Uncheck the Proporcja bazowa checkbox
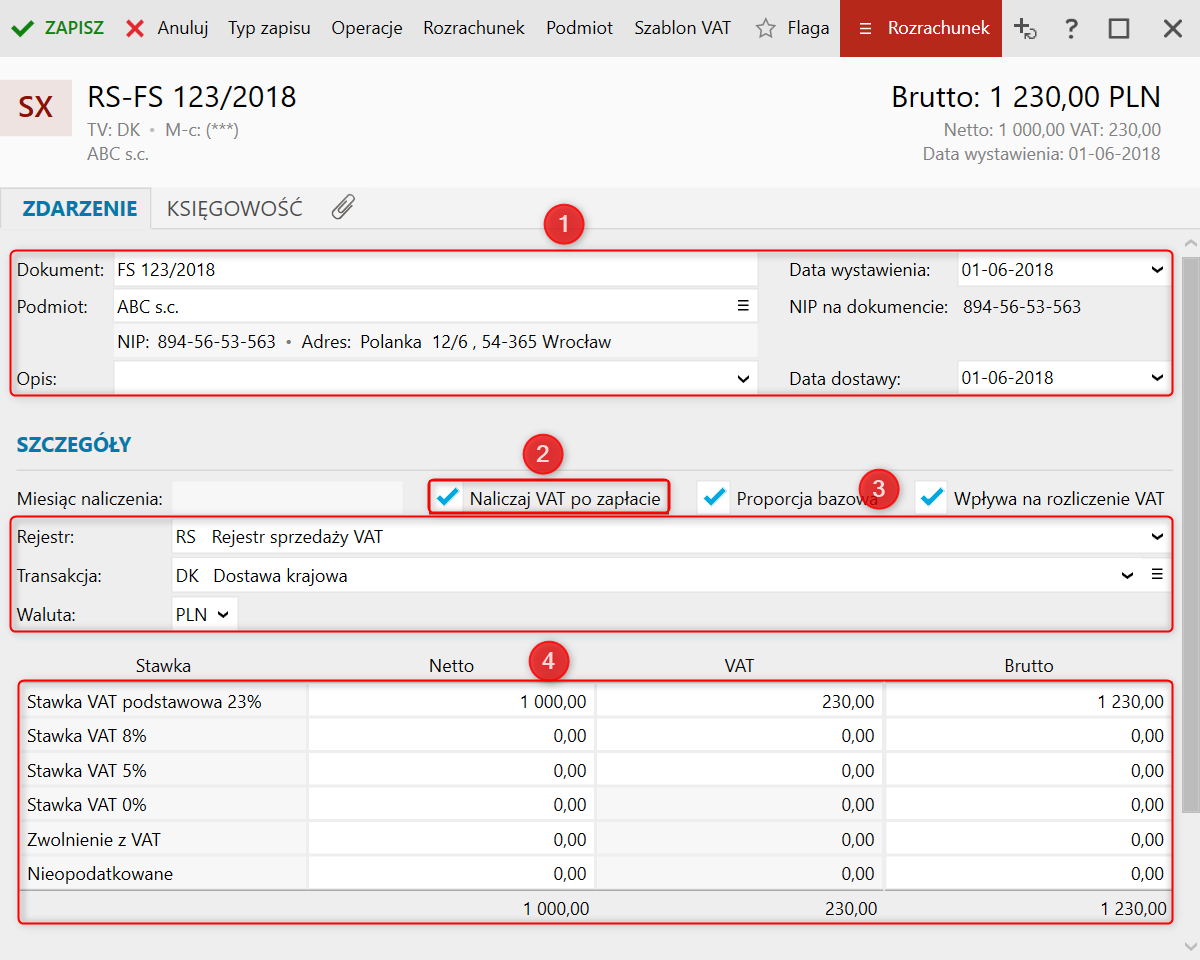Screen dimensions: 1200x960 pyautogui.click(x=714, y=497)
